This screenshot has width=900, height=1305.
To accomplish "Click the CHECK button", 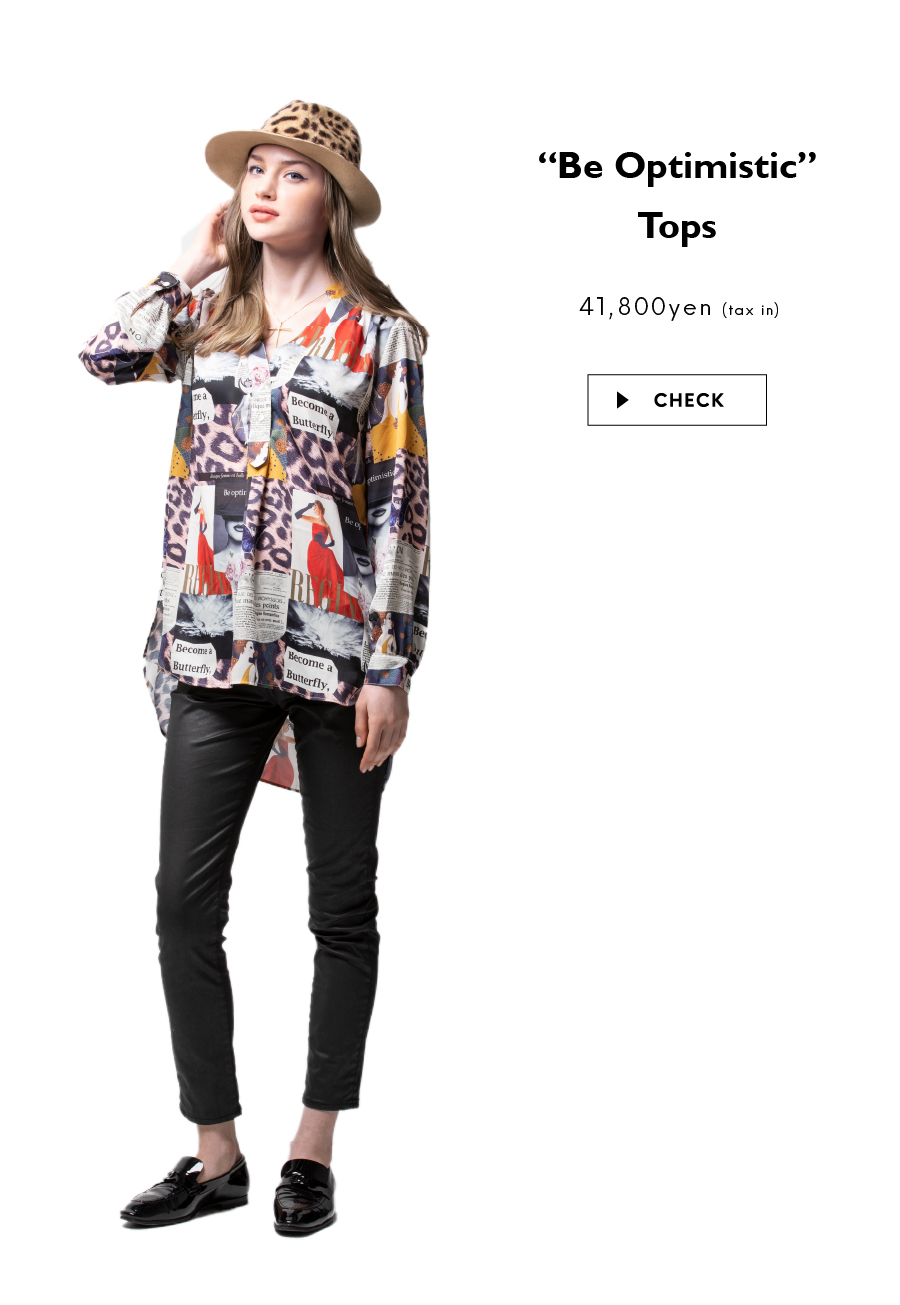I will point(677,400).
